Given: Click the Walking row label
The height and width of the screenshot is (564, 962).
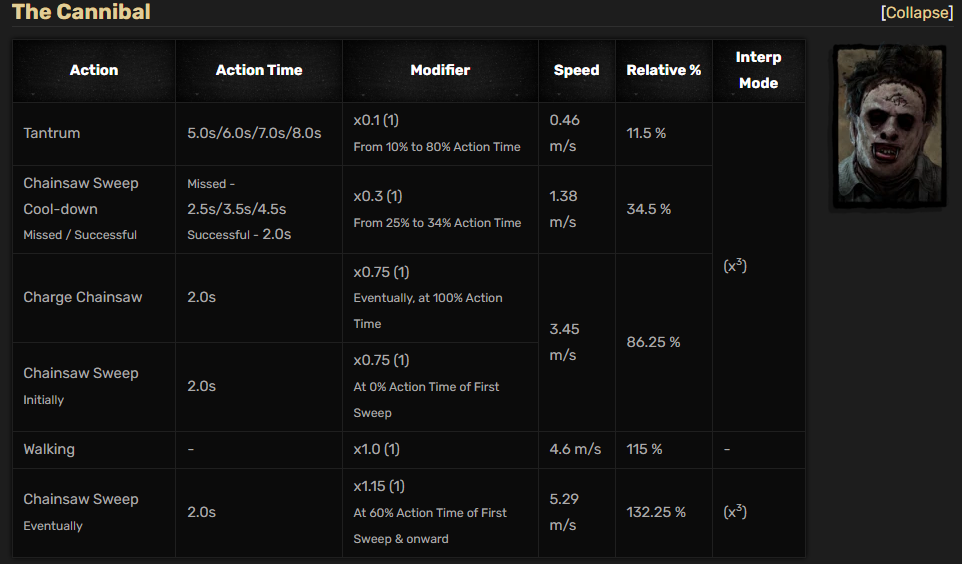Looking at the screenshot, I should click(49, 449).
